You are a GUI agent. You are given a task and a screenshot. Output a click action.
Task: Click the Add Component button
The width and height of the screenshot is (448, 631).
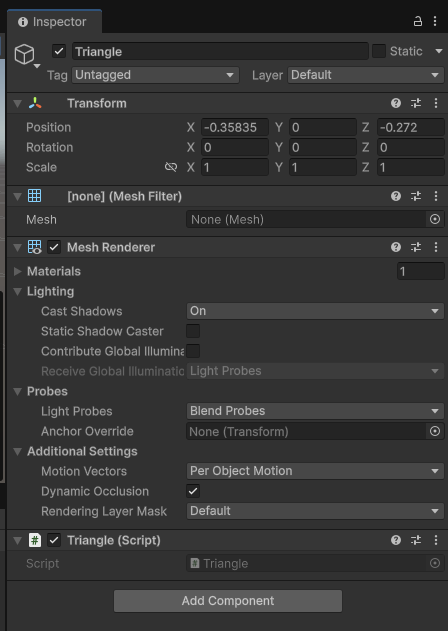[x=228, y=601]
